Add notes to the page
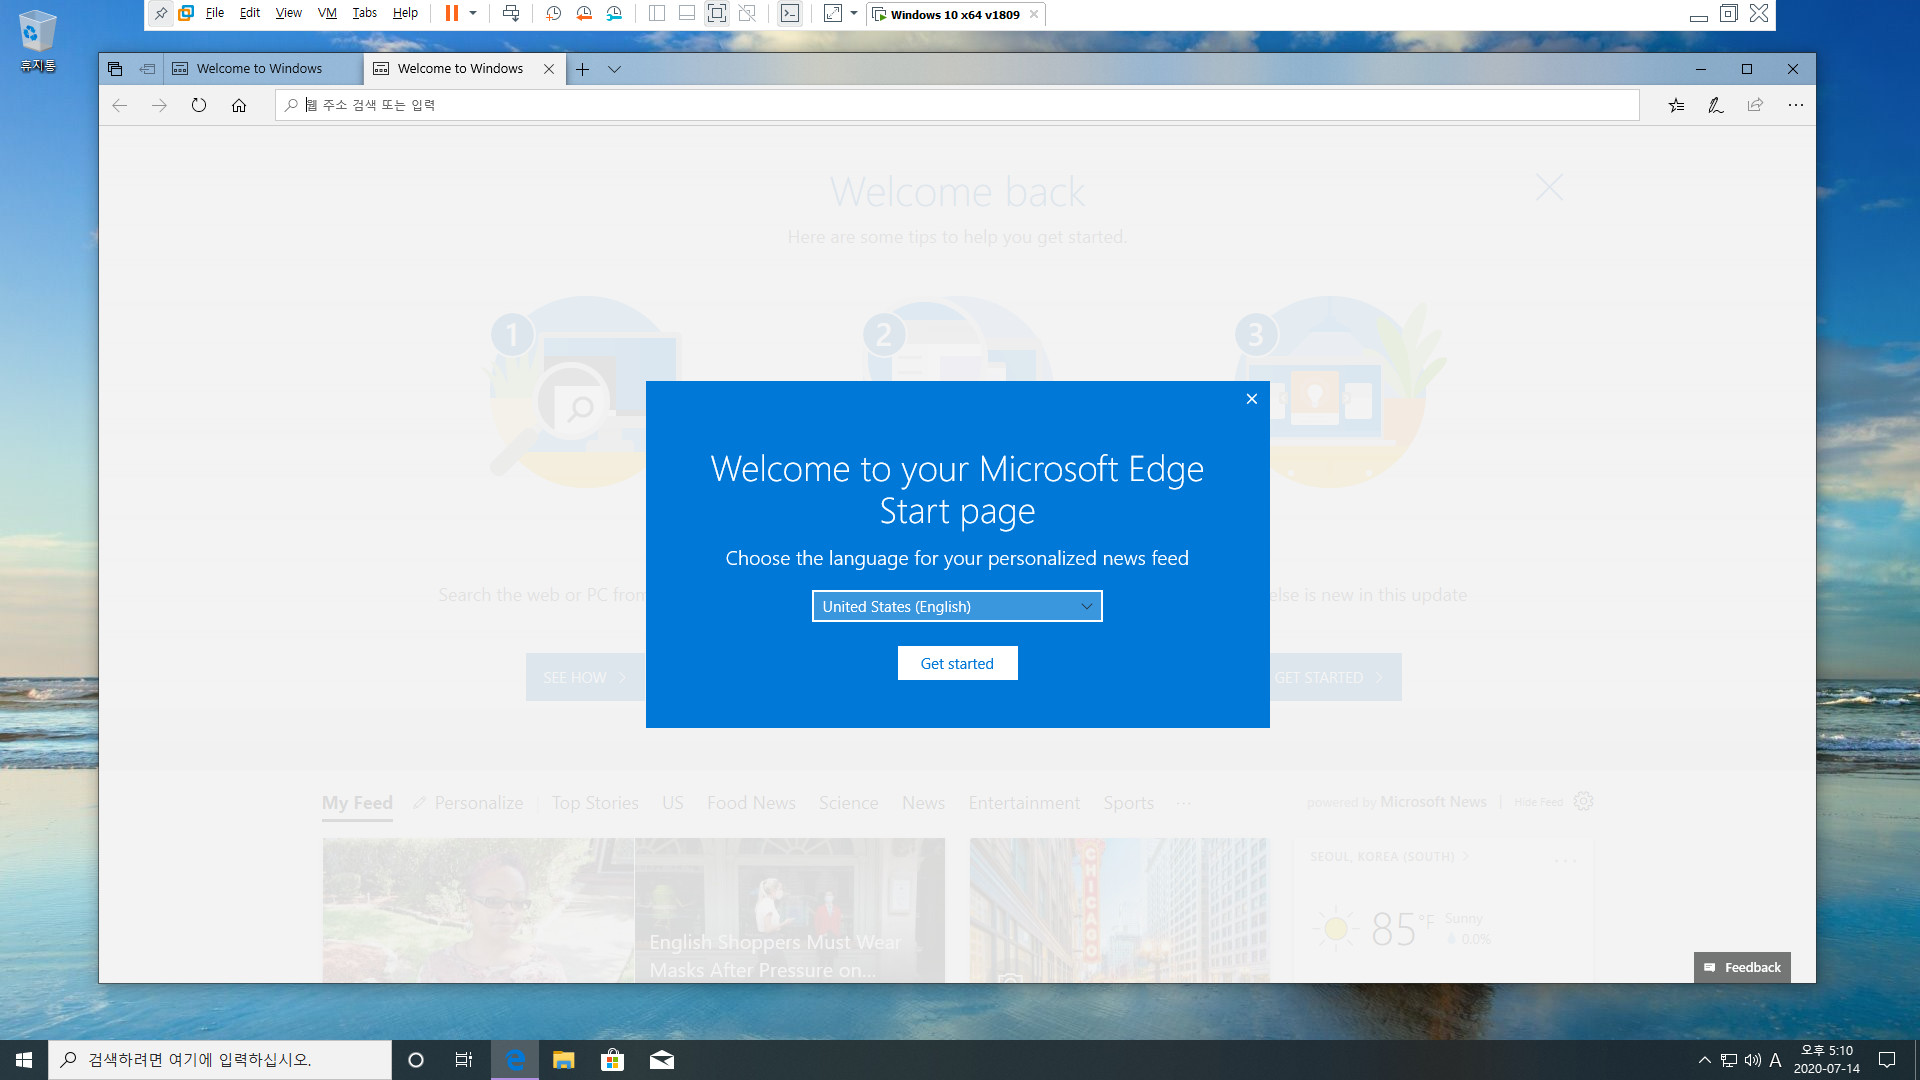This screenshot has width=1920, height=1080. [x=1716, y=105]
